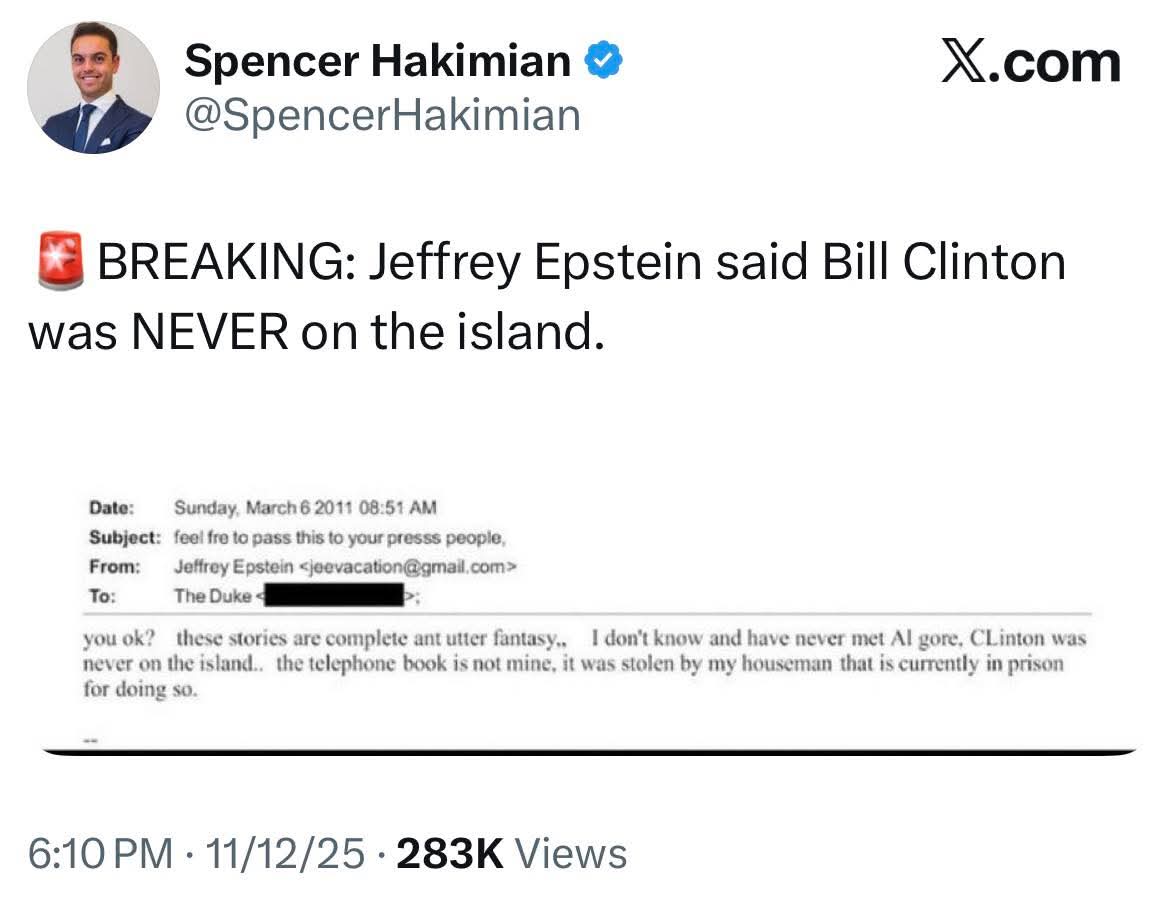The width and height of the screenshot is (1158, 899).
Task: Open the Spencer Hakimian display name
Action: pos(377,62)
